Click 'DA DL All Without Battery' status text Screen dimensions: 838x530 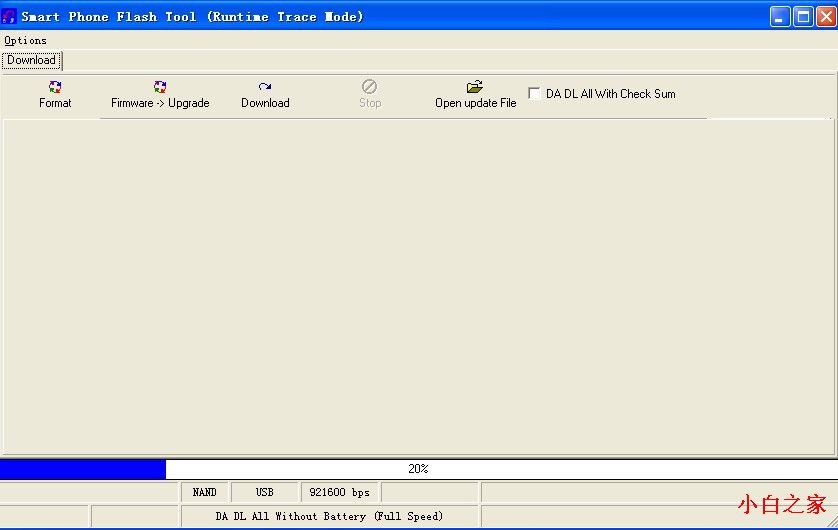click(329, 516)
